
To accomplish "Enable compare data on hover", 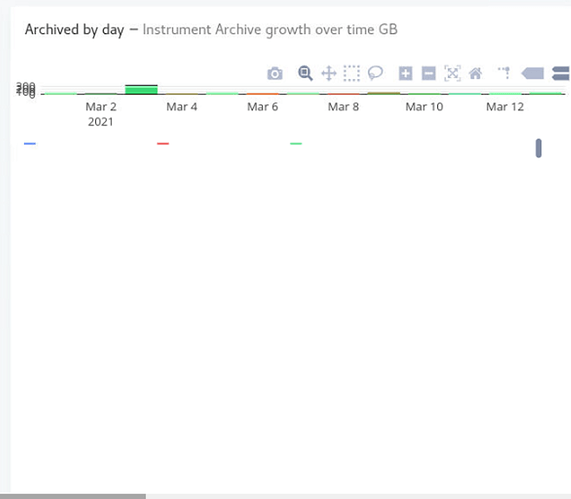I will click(x=561, y=73).
